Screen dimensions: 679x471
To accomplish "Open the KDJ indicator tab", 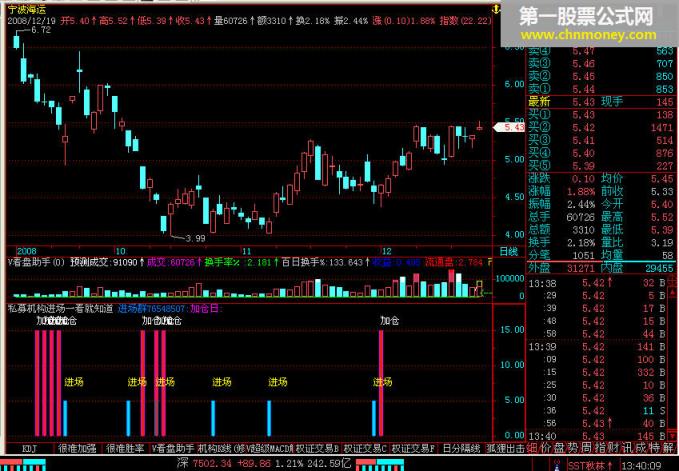I will (29, 448).
